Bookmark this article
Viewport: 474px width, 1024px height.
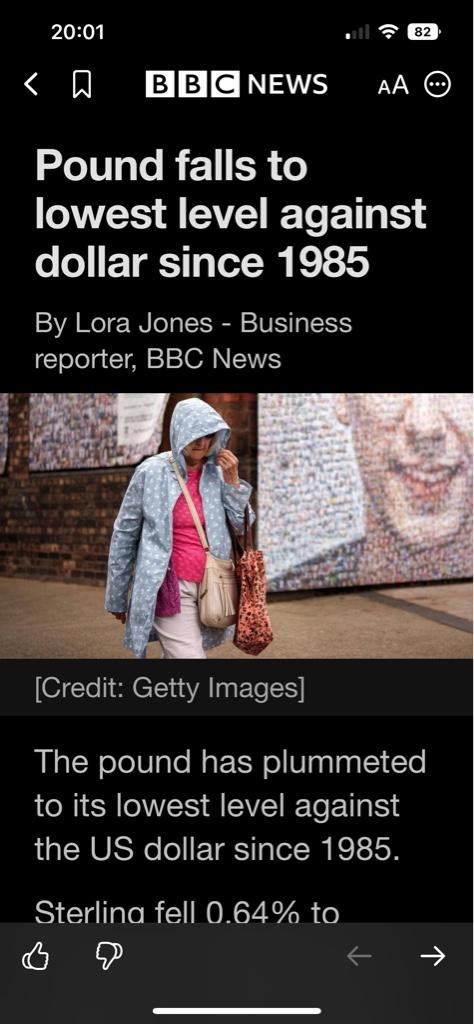coord(81,85)
